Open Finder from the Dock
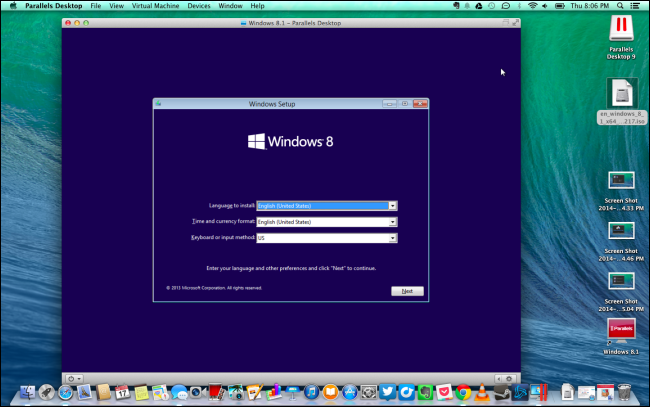This screenshot has width=650, height=407. coord(27,392)
